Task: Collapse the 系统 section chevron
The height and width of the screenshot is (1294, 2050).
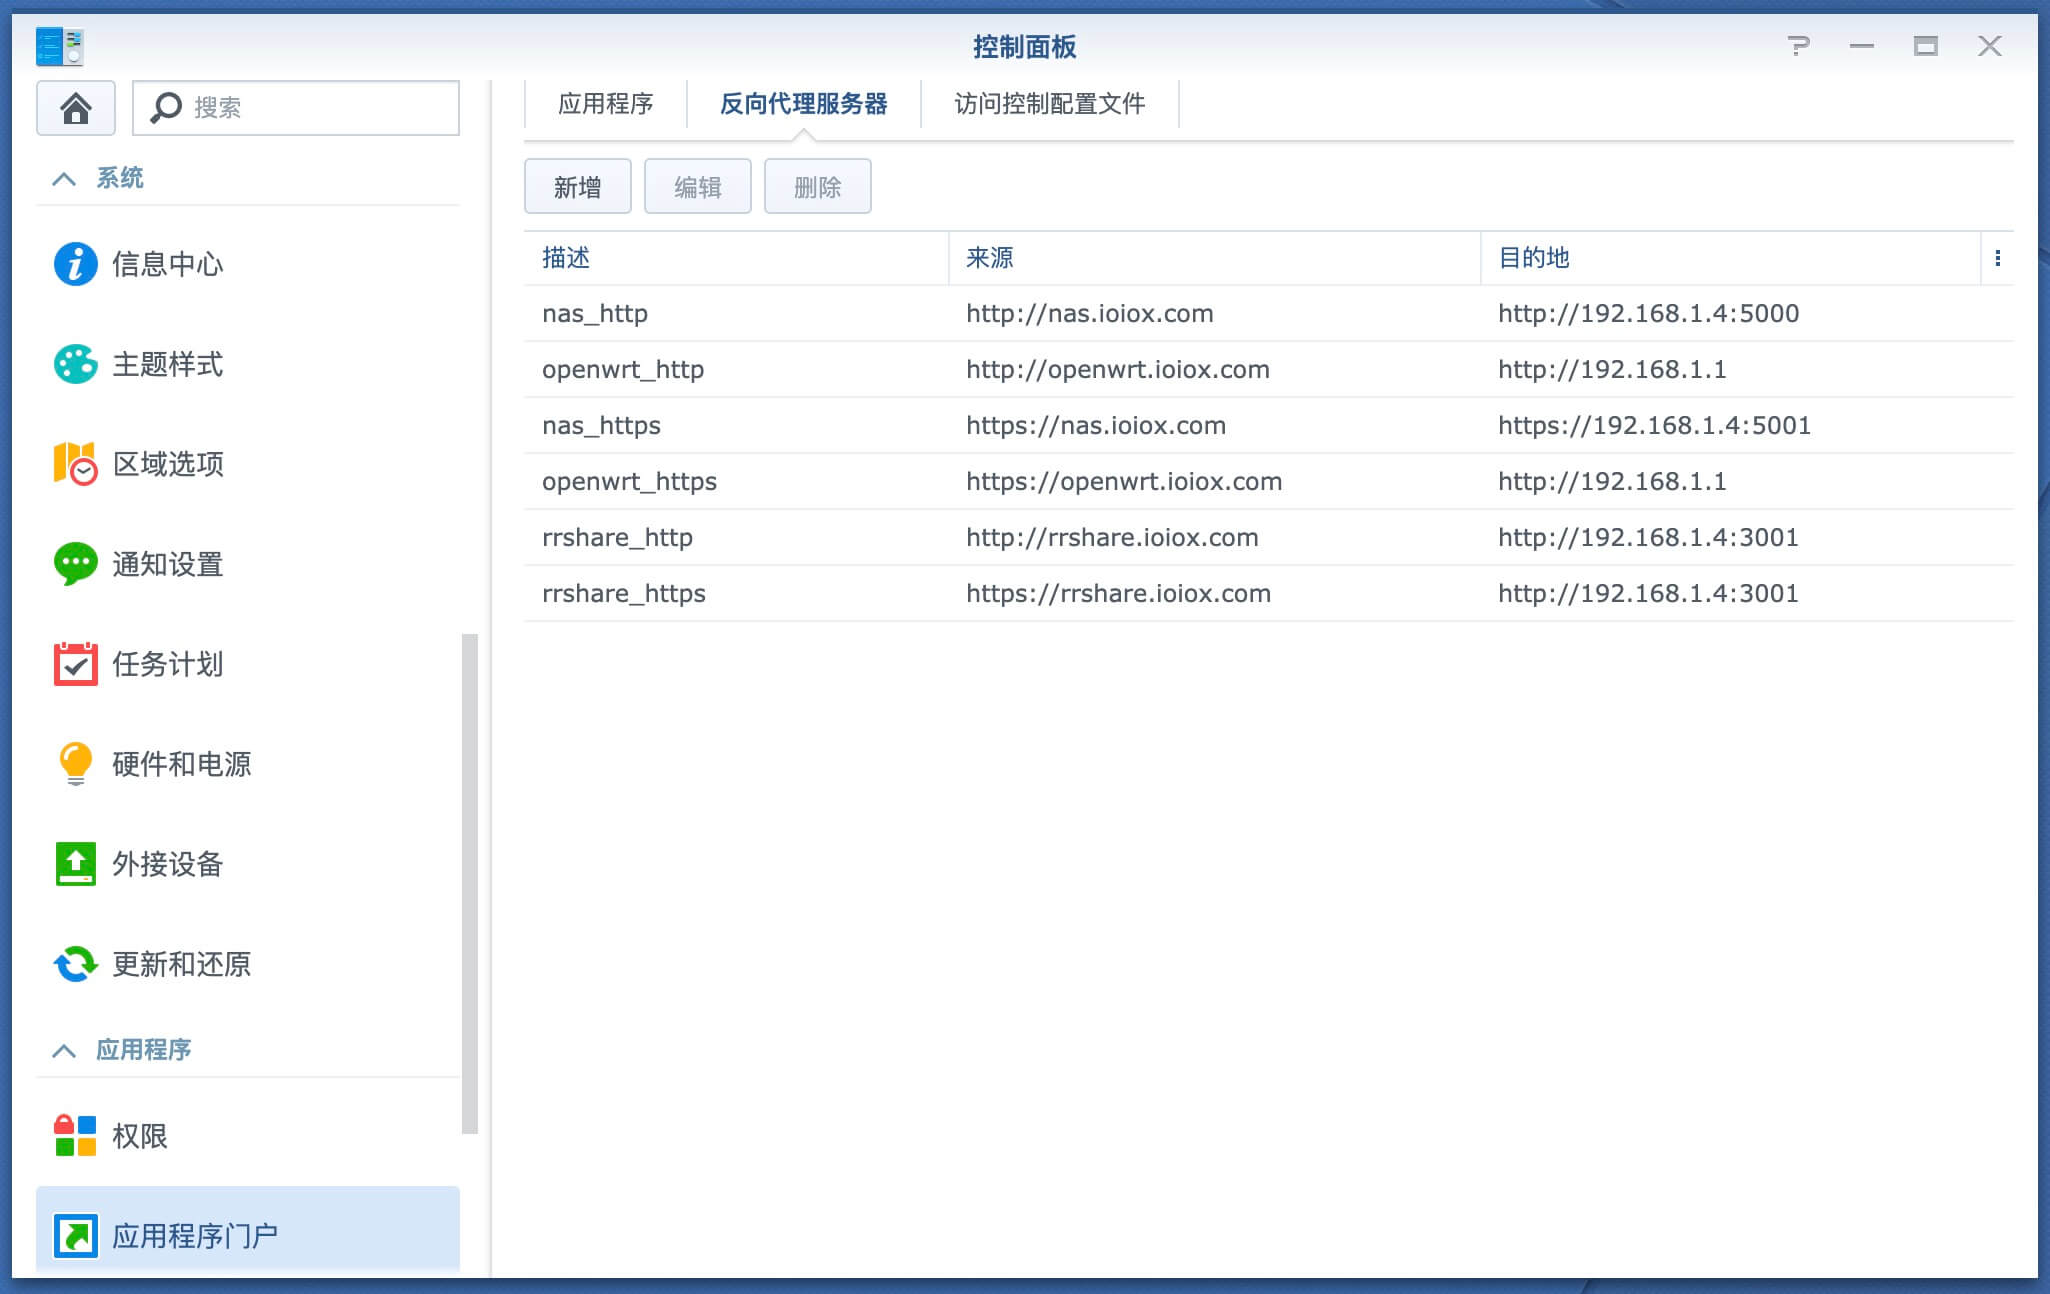Action: 64,179
